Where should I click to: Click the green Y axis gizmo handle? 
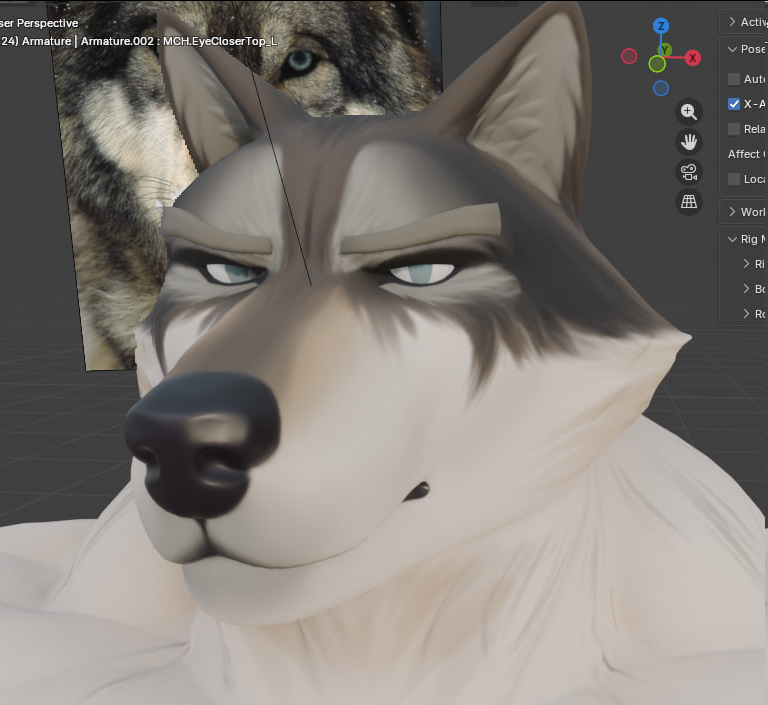click(664, 50)
